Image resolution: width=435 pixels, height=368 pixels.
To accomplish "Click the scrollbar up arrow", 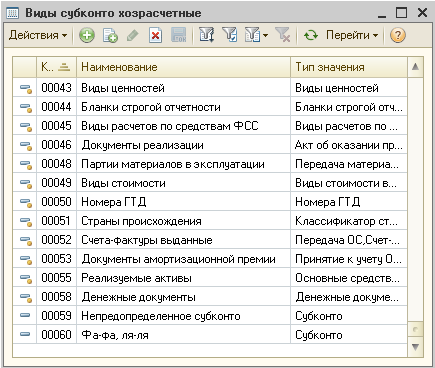I will pos(415,67).
